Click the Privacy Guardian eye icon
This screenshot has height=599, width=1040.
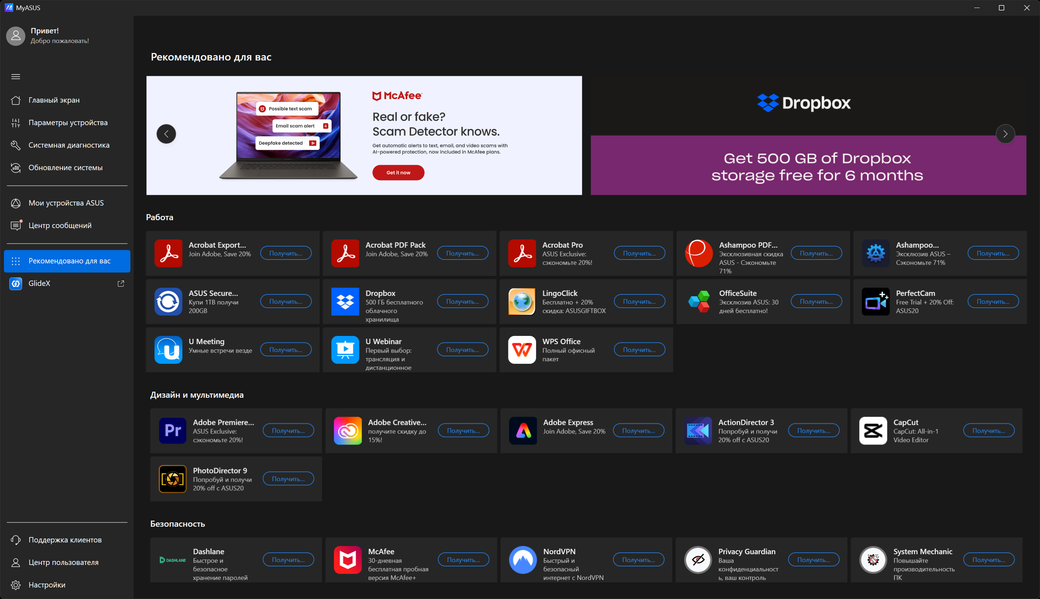coord(698,560)
